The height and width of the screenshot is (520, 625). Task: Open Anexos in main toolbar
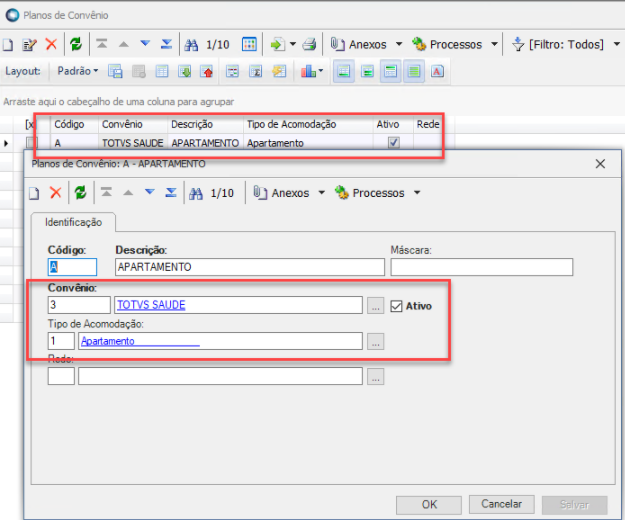(x=359, y=44)
